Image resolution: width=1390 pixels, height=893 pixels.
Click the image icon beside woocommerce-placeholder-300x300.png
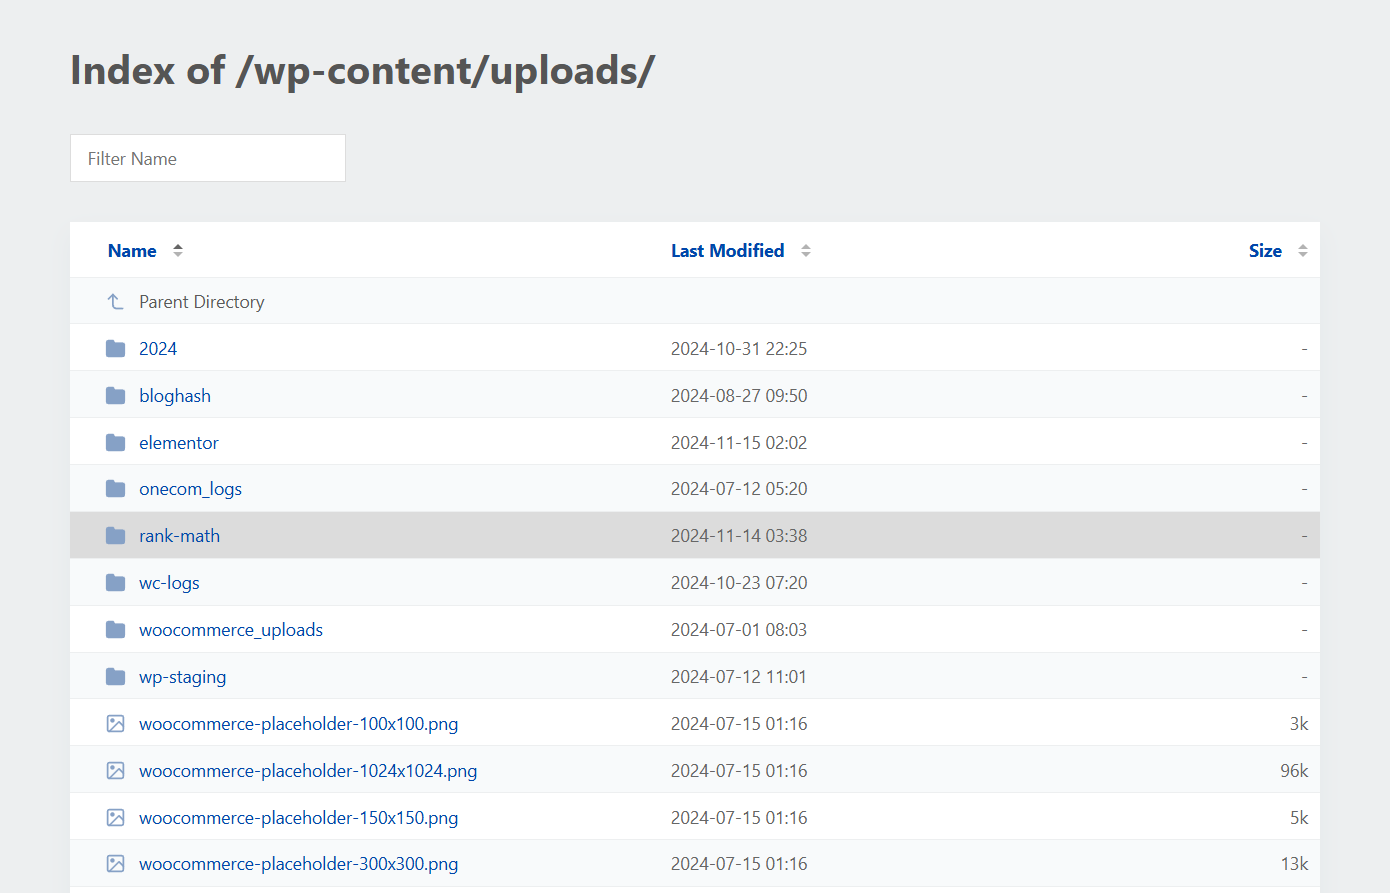tap(115, 863)
